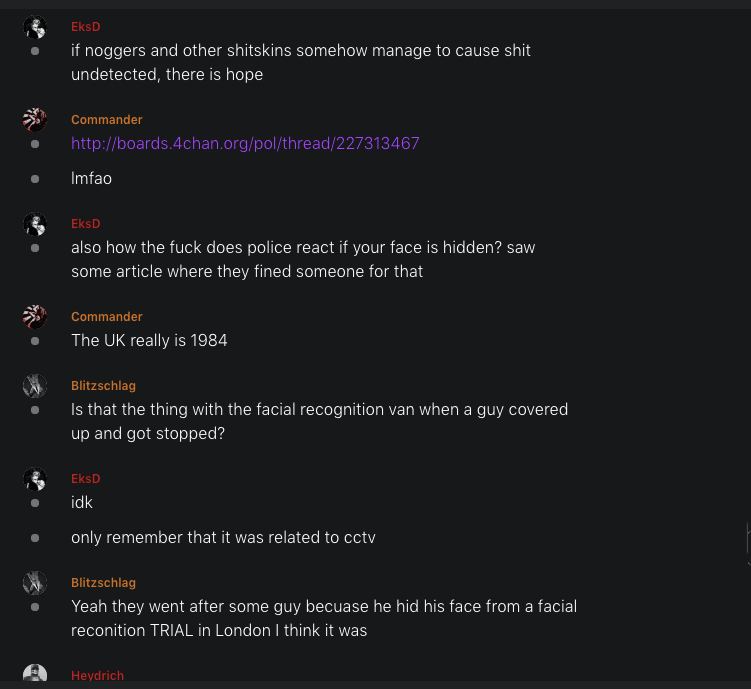This screenshot has width=751, height=689.
Task: Open Blitzschlag's avatar beside the facial recognition van question
Action: tap(35, 387)
